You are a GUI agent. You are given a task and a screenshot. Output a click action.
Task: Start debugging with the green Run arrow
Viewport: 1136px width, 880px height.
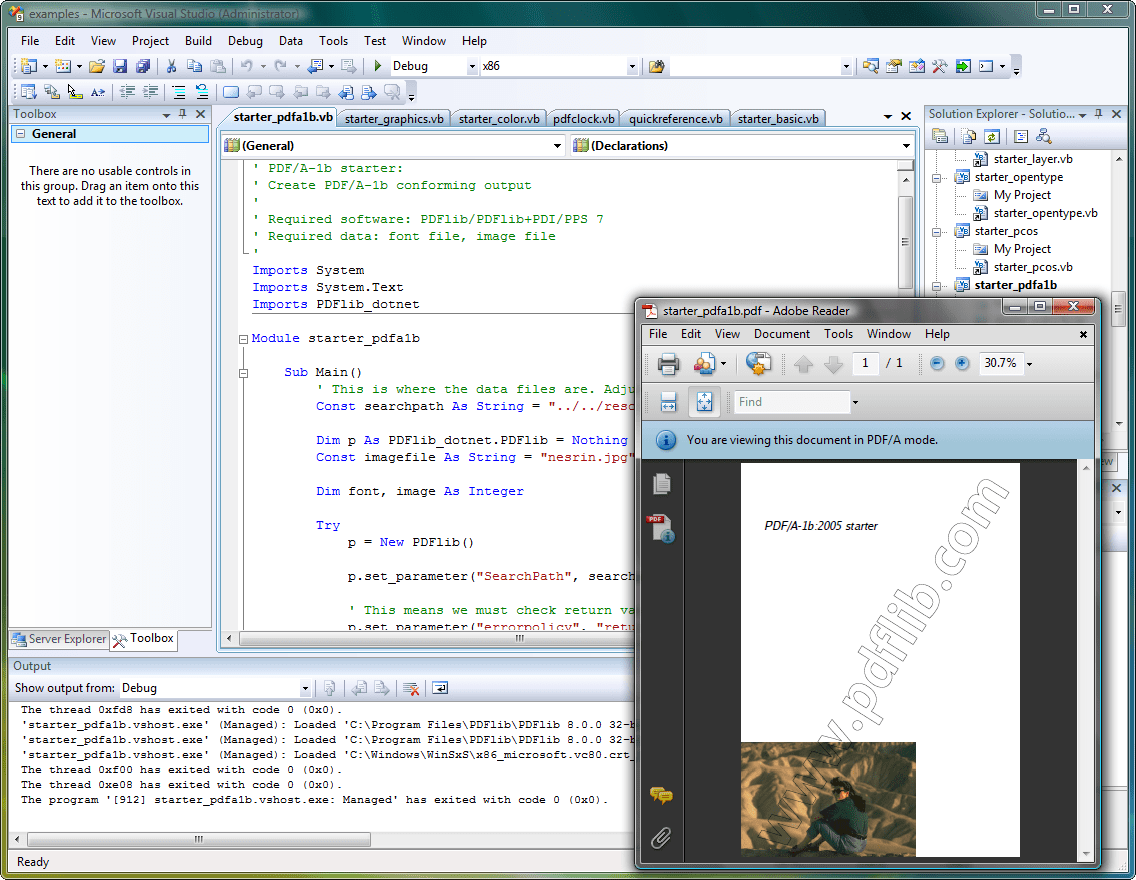click(378, 66)
